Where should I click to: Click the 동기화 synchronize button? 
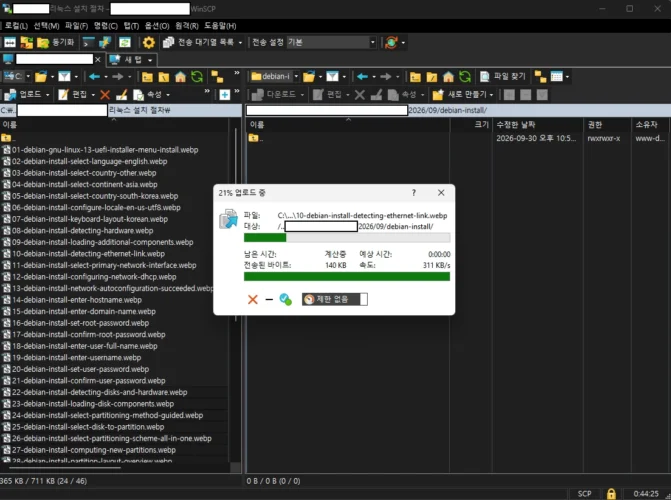coord(56,42)
